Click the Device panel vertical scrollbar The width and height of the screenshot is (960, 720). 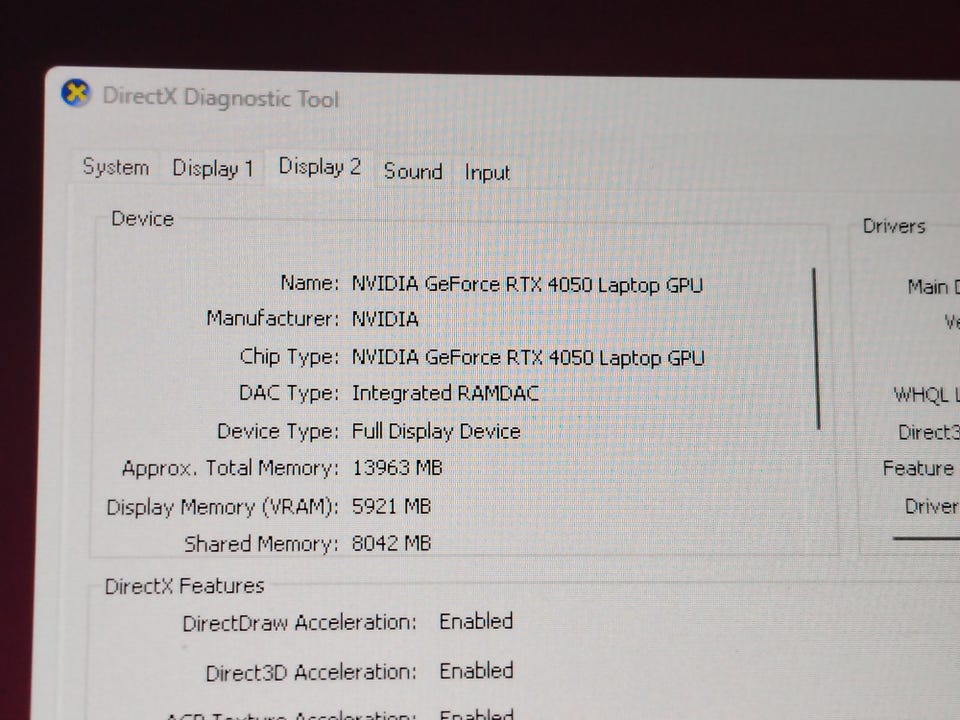point(816,348)
